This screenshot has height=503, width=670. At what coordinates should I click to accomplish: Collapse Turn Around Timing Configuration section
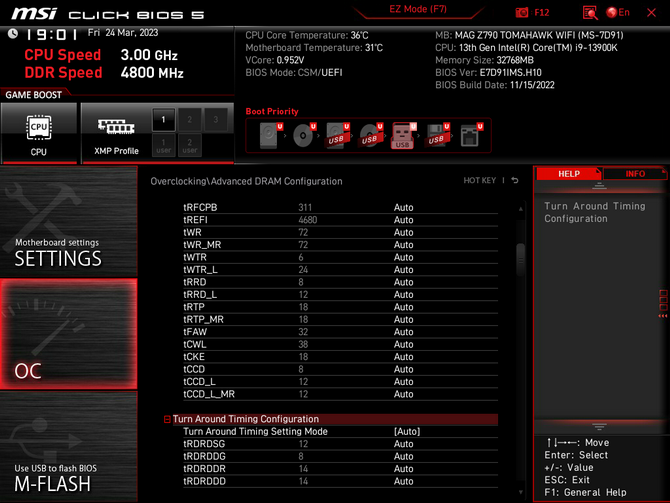pyautogui.click(x=167, y=419)
